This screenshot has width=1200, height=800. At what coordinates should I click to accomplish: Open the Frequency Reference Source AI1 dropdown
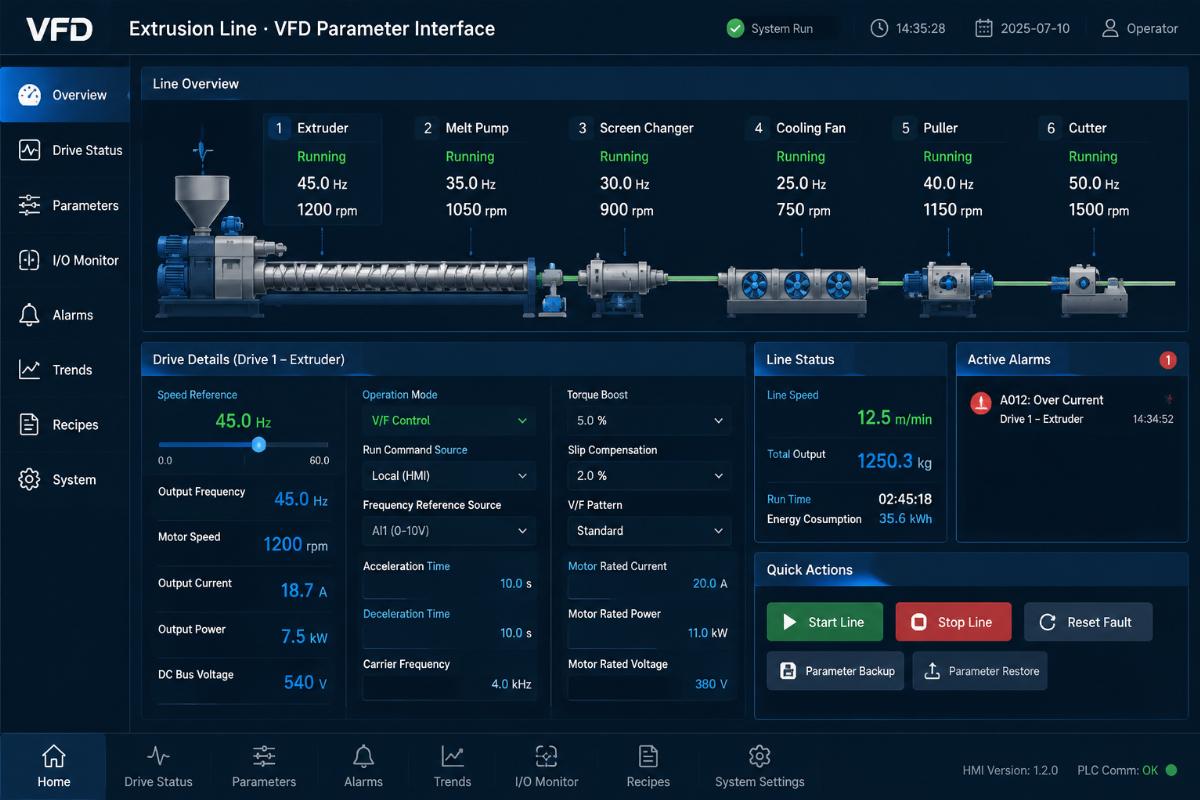coord(448,531)
